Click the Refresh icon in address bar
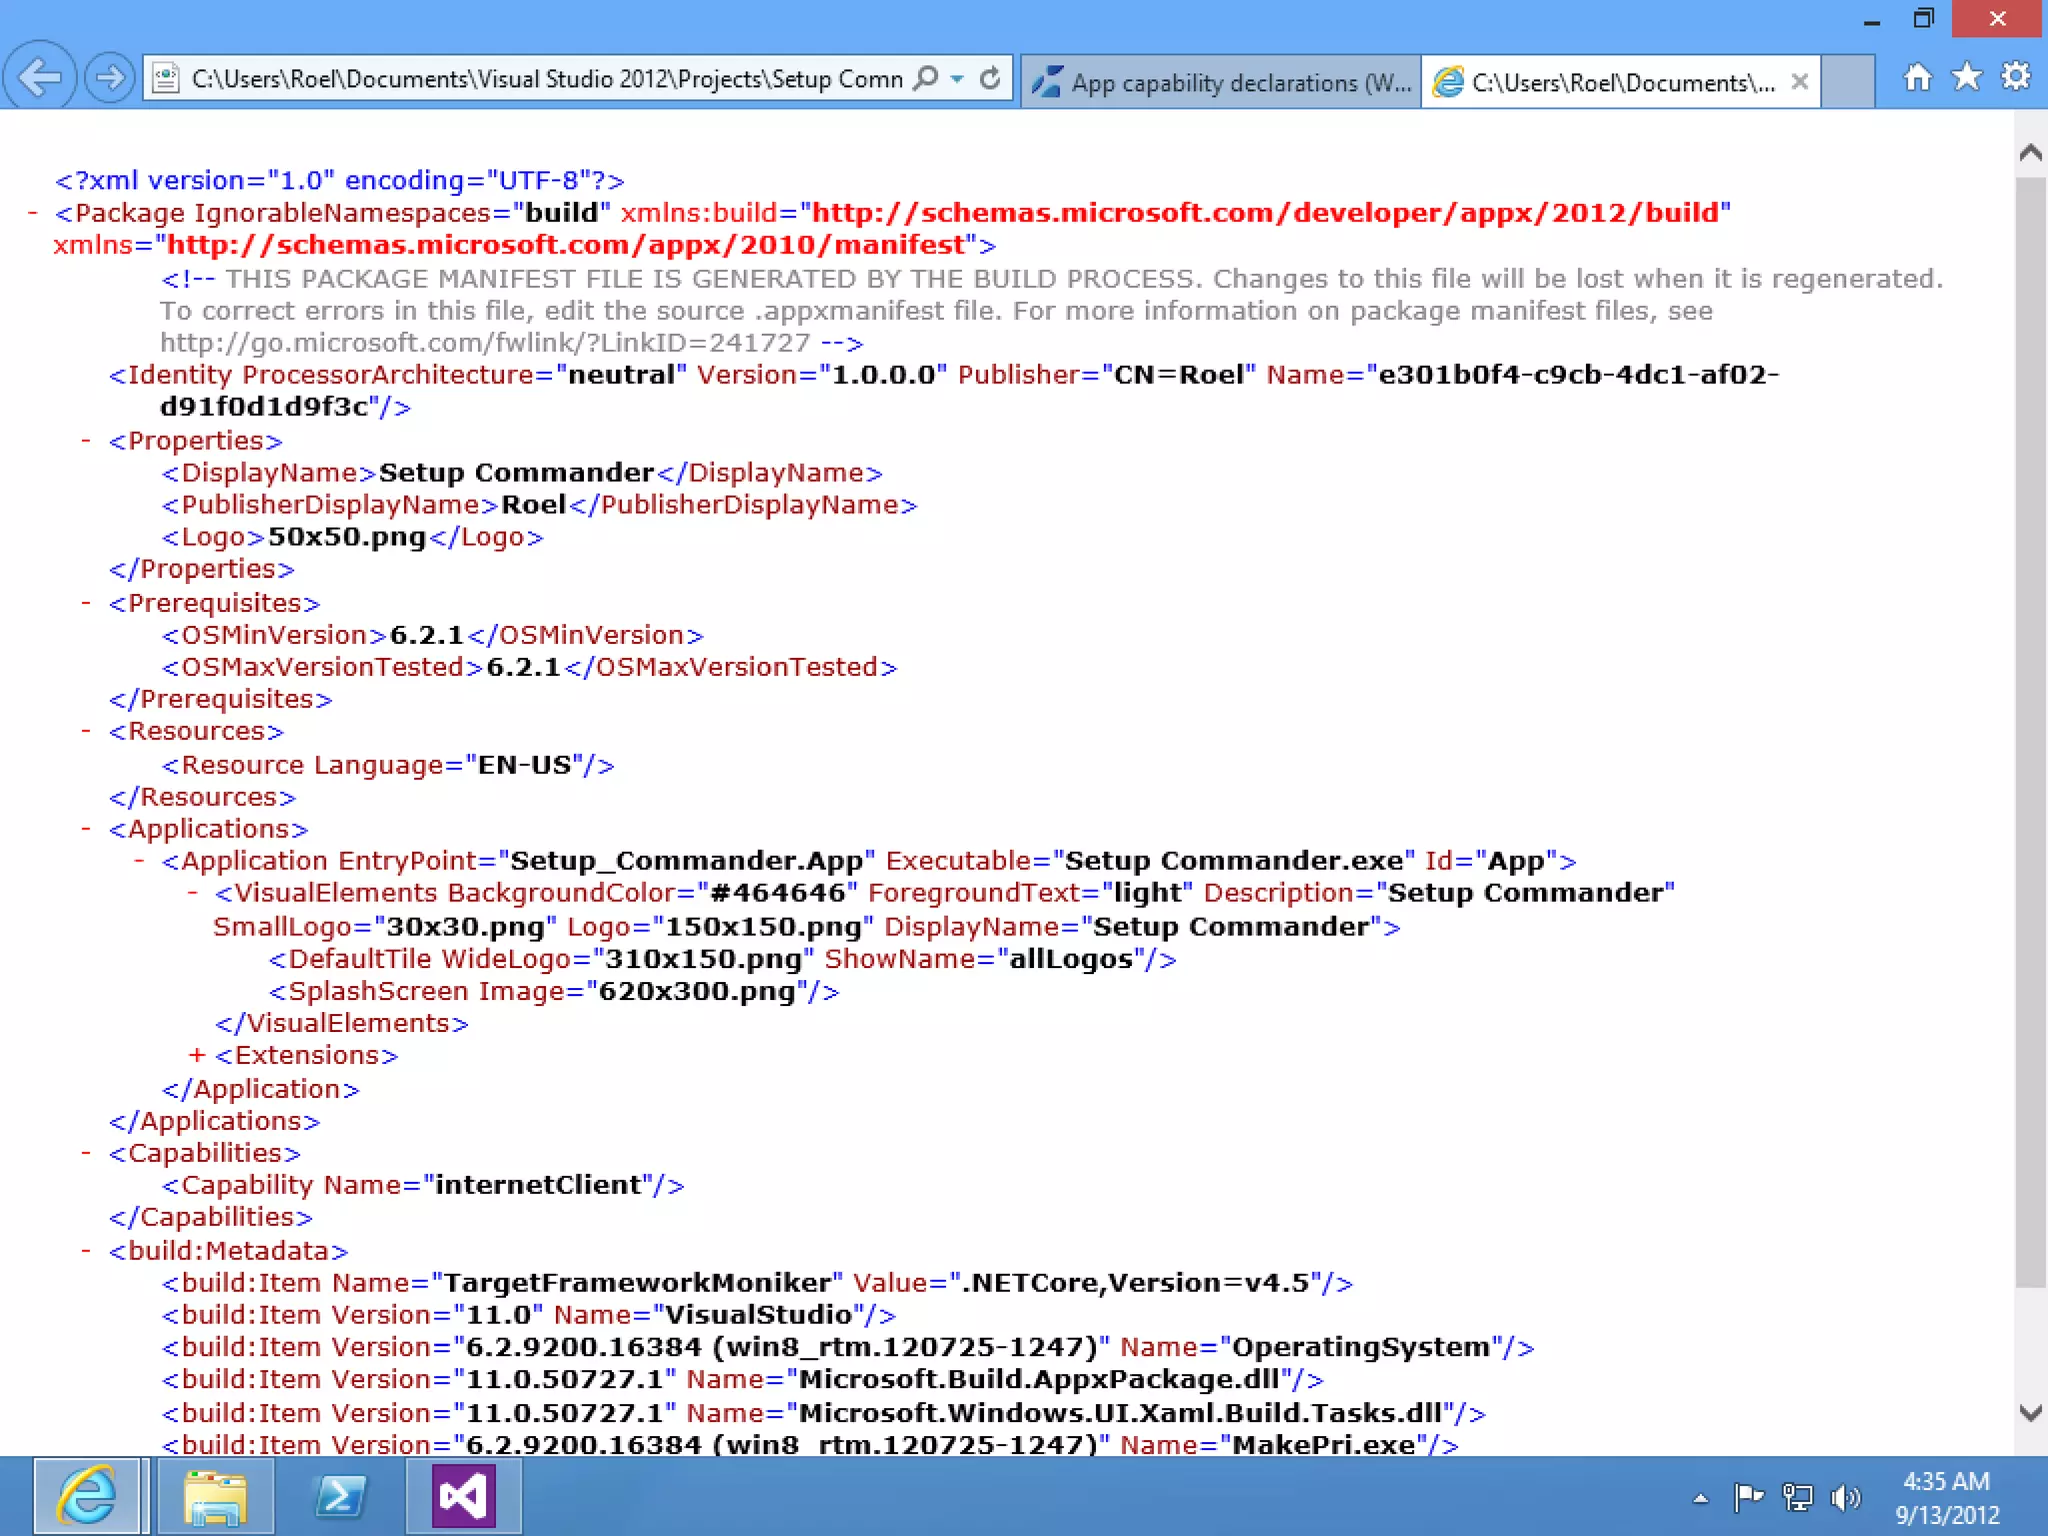Viewport: 2048px width, 1536px height. (x=990, y=78)
